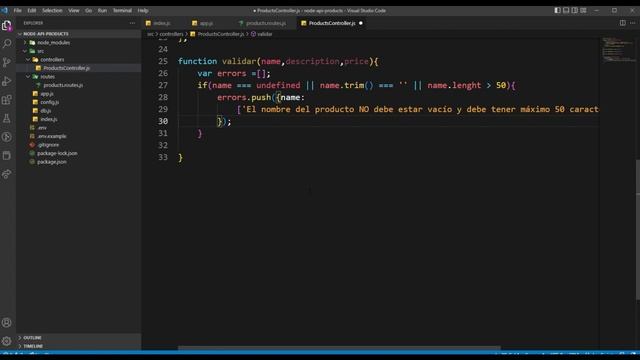Open the Edit menu
The image size is (640, 360).
[x=32, y=11]
